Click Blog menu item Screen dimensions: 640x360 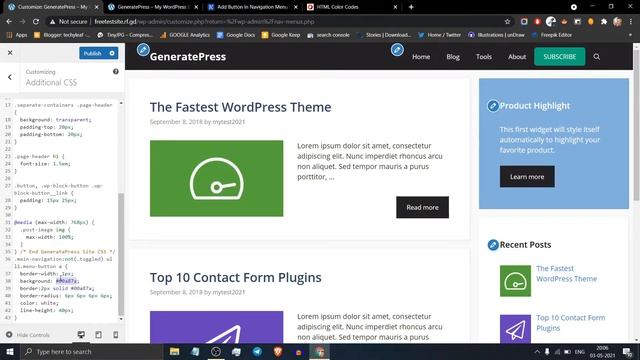(453, 57)
